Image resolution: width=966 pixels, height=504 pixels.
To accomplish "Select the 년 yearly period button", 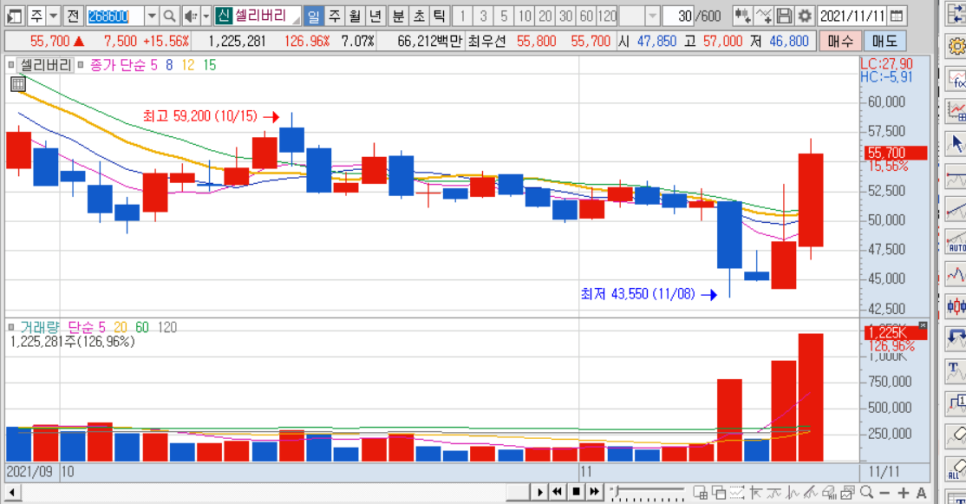I will (x=376, y=16).
